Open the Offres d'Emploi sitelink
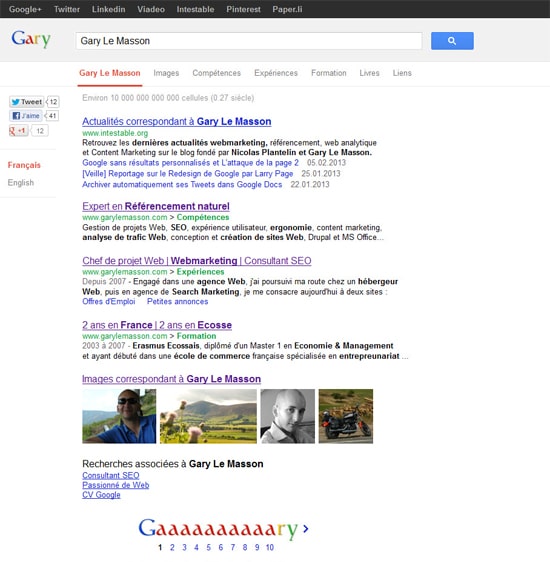Image resolution: width=550 pixels, height=562 pixels. coord(109,301)
